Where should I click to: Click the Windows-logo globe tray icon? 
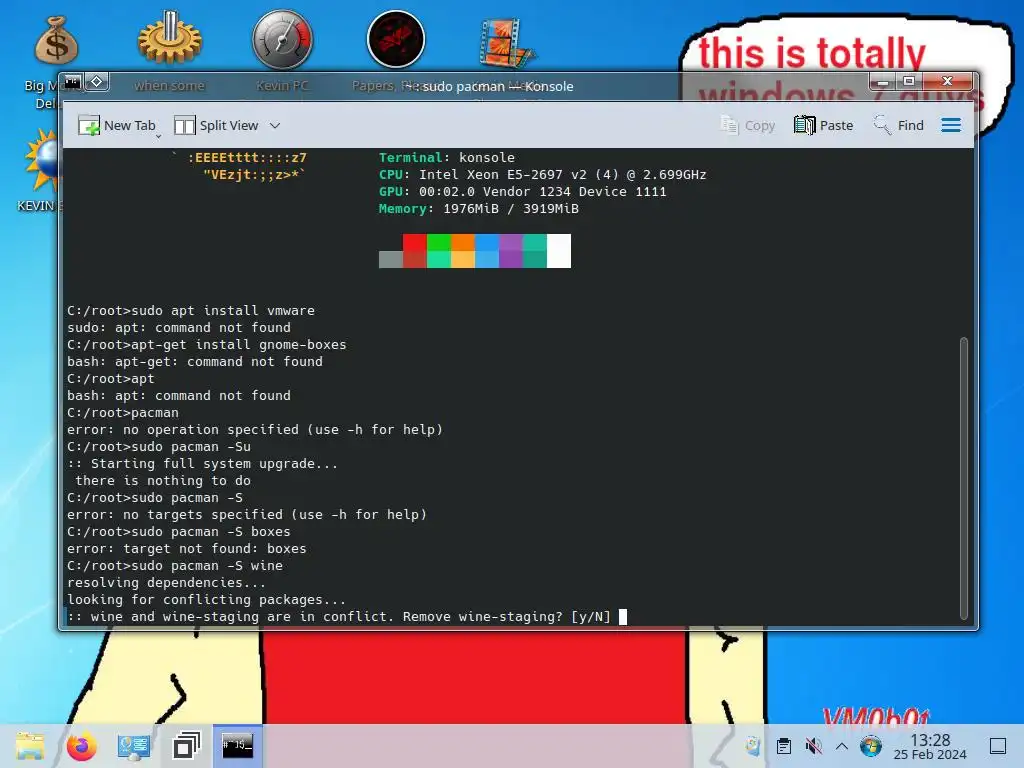pyautogui.click(x=870, y=746)
